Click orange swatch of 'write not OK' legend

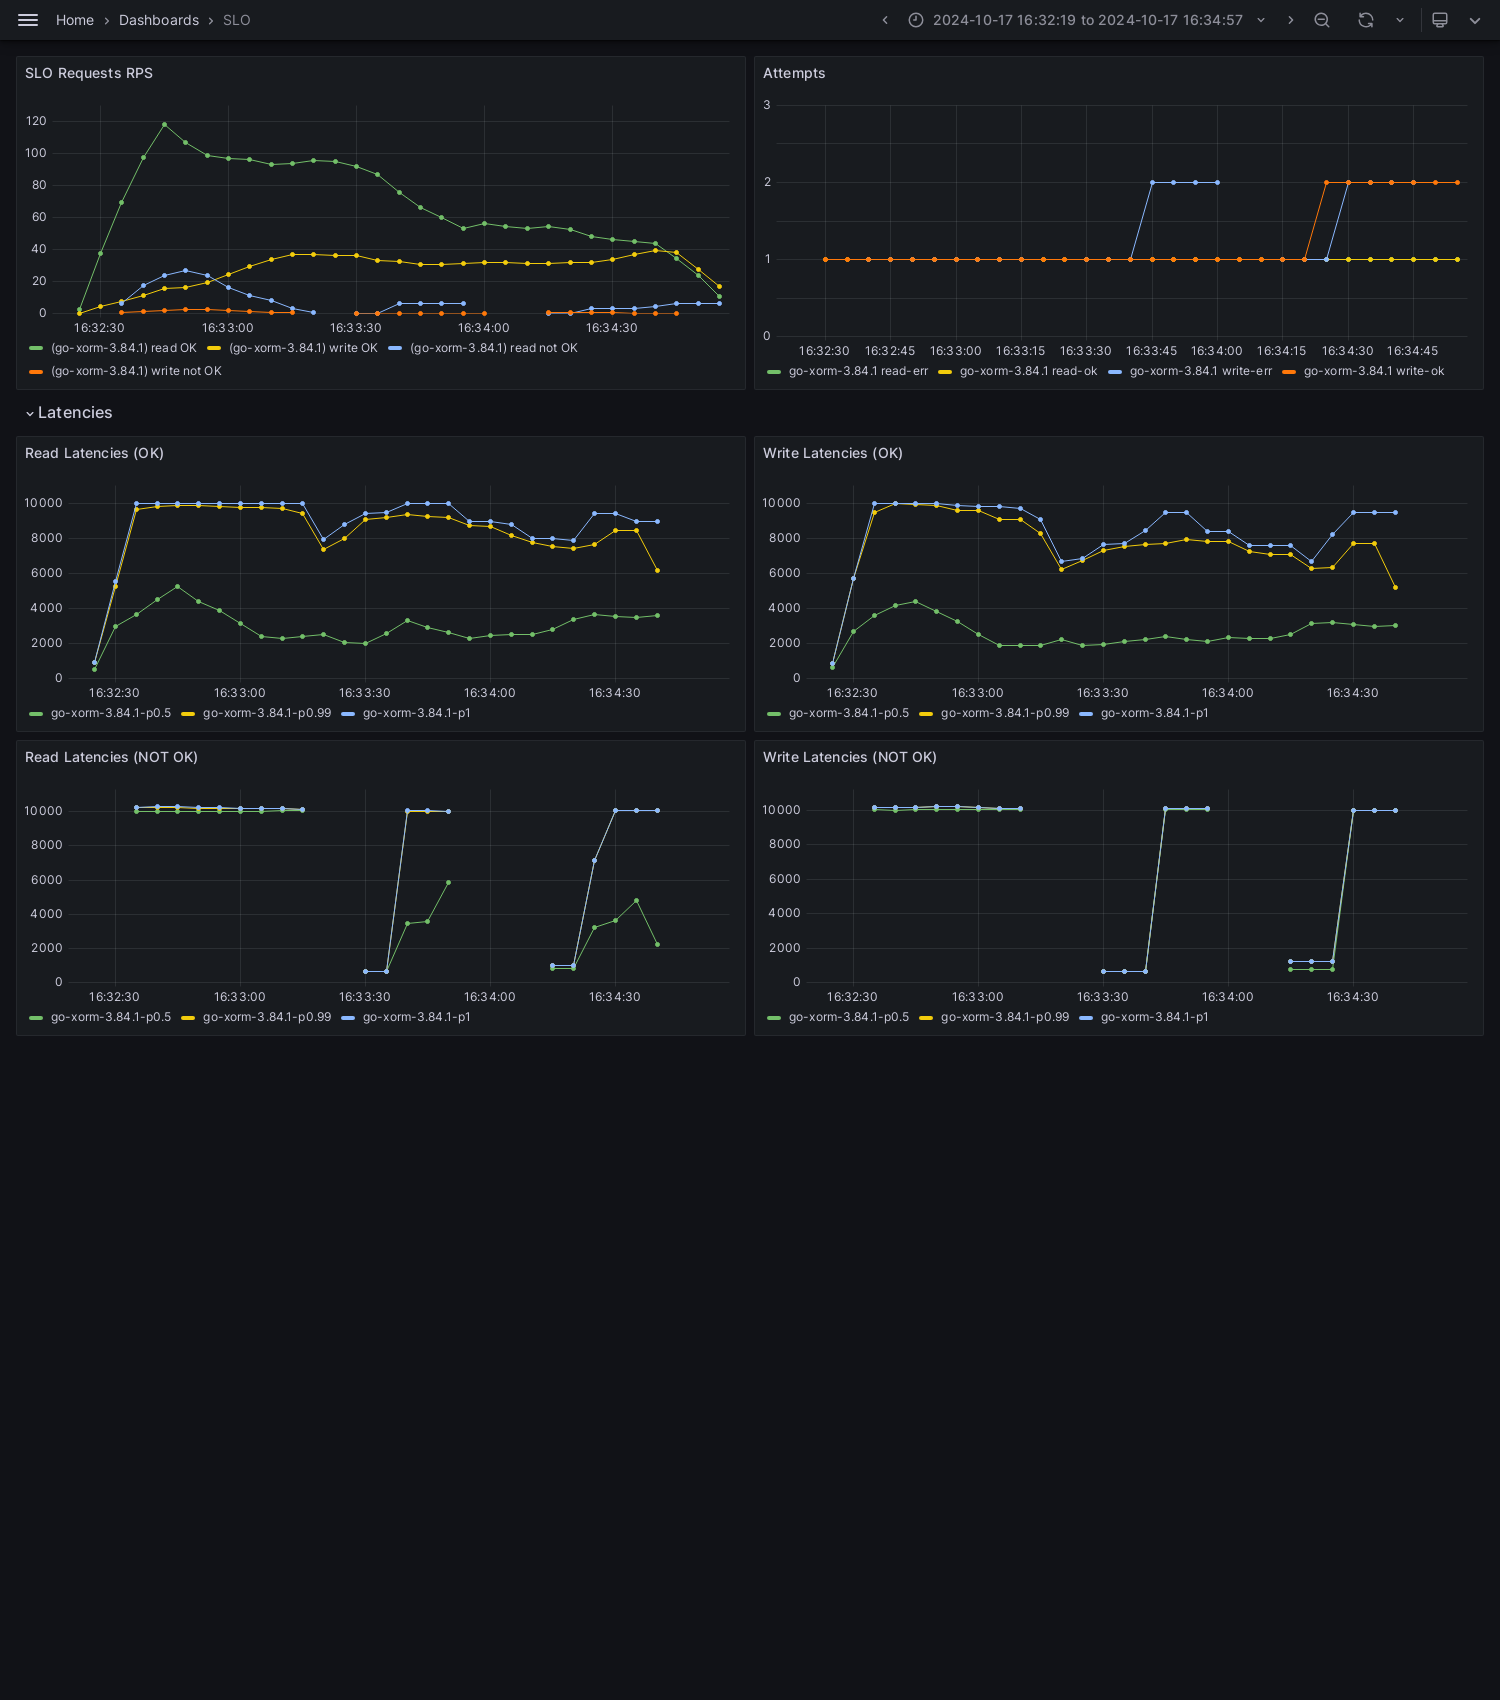tap(36, 371)
